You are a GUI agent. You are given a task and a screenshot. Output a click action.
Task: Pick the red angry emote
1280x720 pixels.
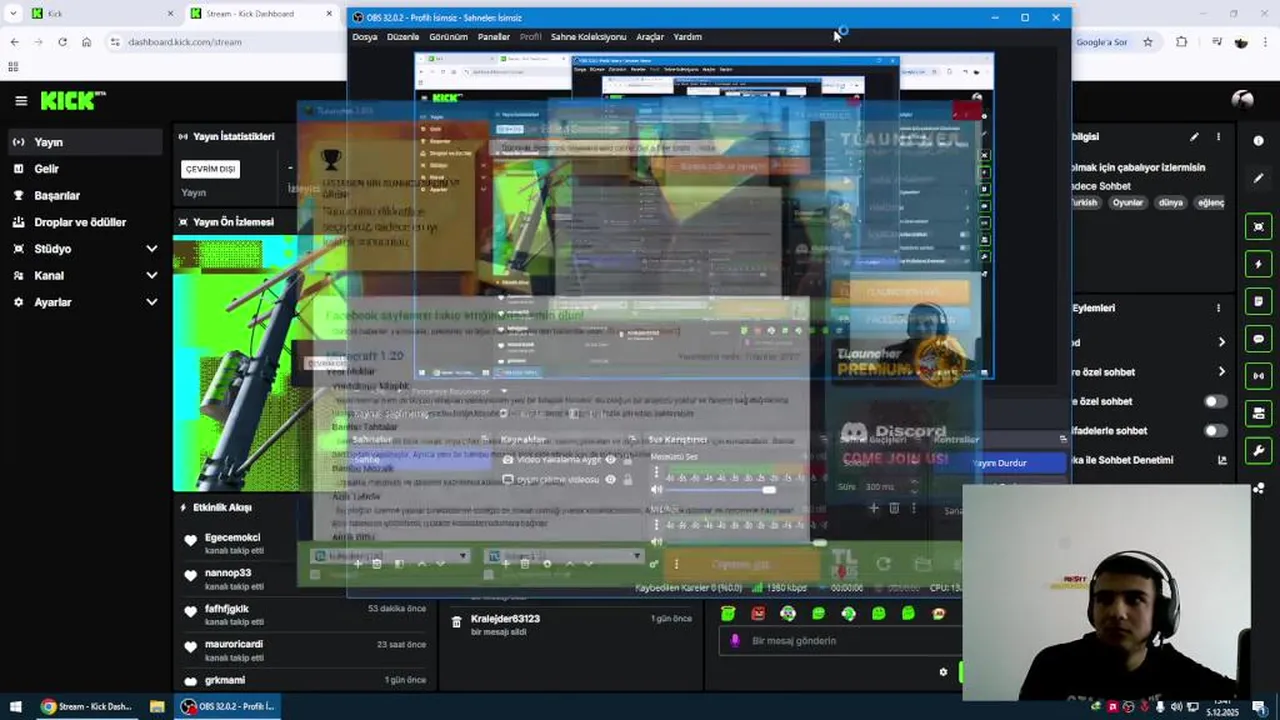tap(758, 613)
